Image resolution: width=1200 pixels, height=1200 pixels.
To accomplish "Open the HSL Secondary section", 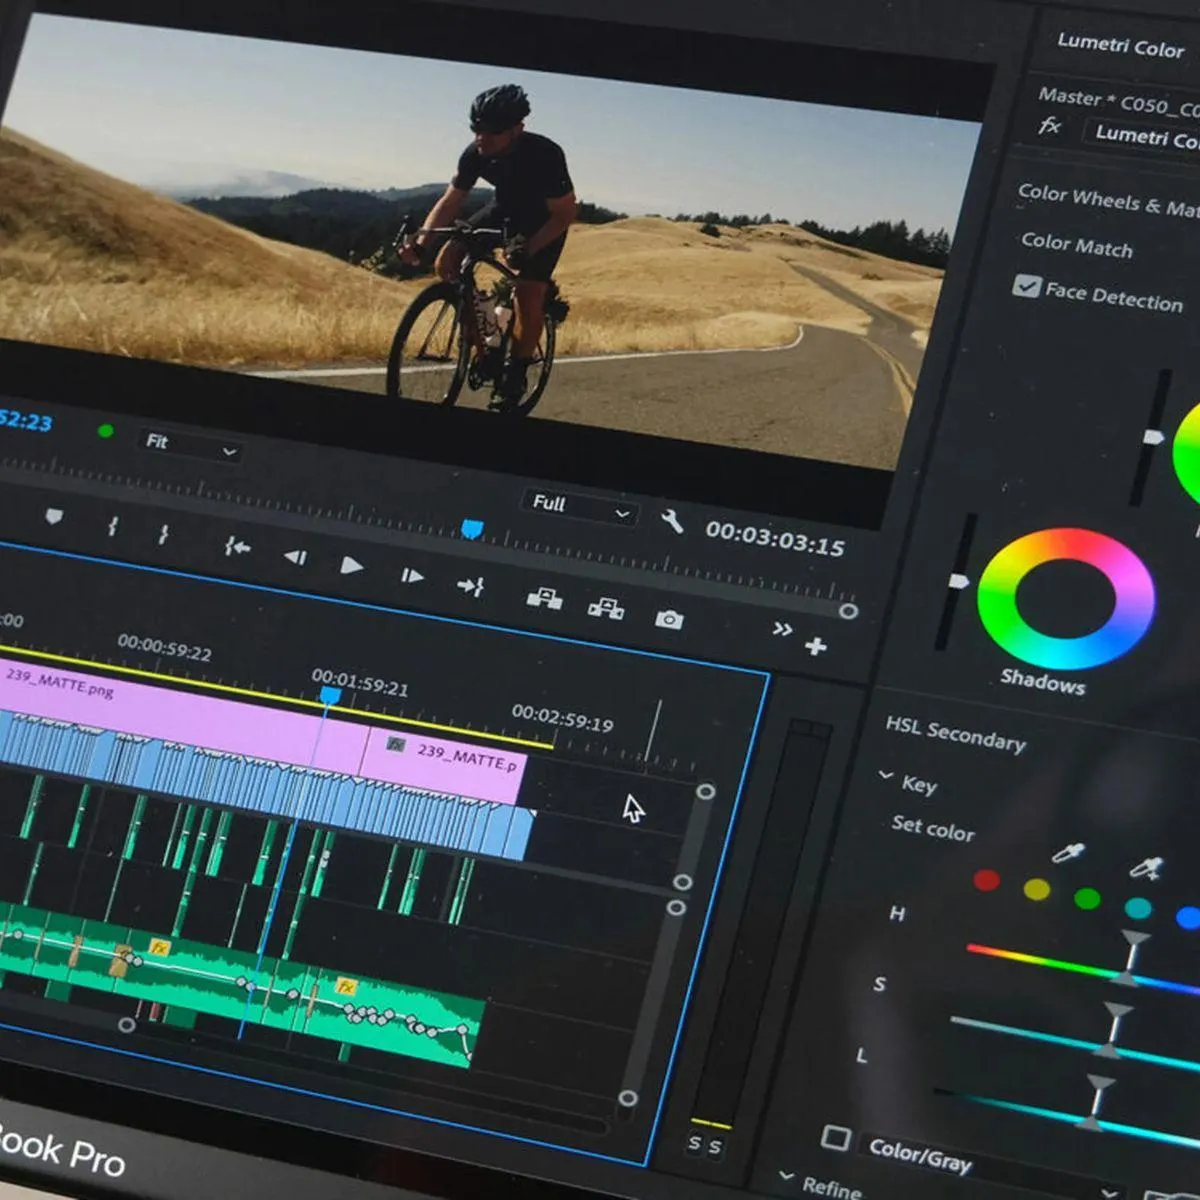I will pyautogui.click(x=955, y=734).
